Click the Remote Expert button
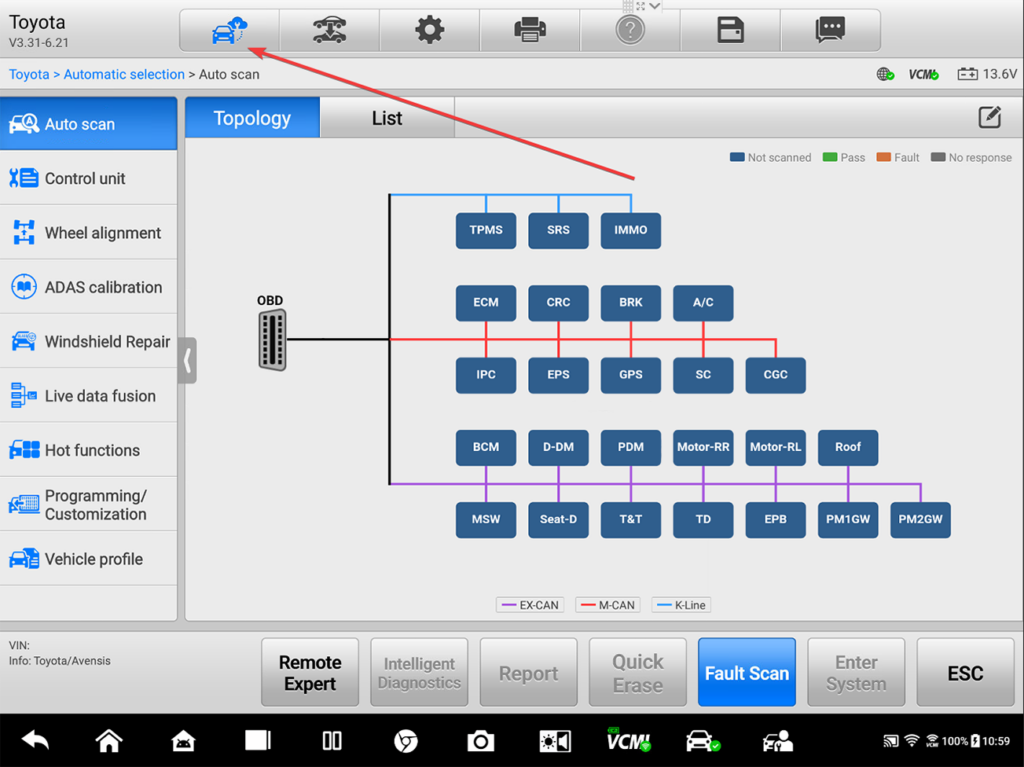This screenshot has width=1024, height=767. 310,672
